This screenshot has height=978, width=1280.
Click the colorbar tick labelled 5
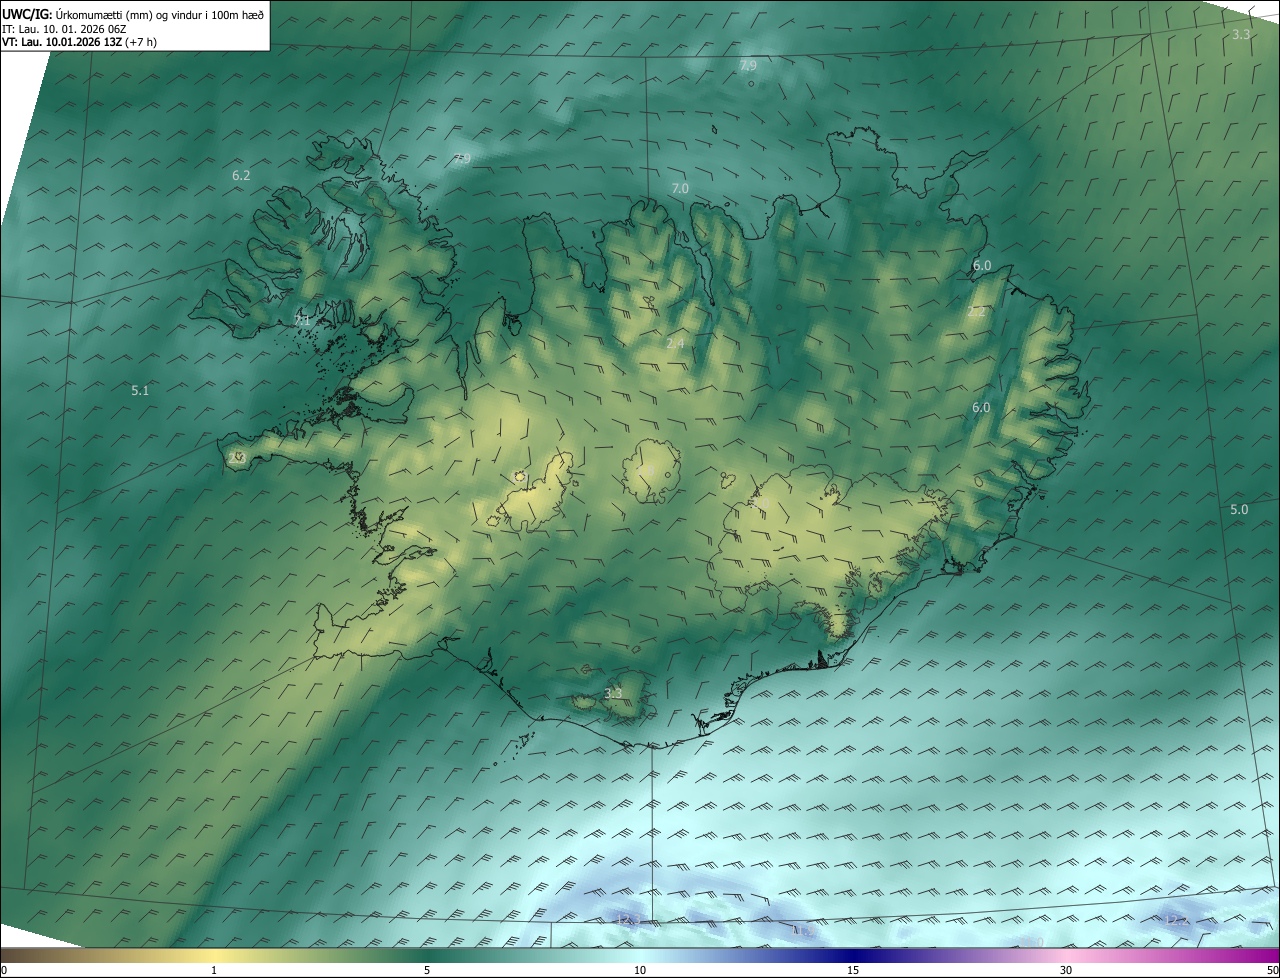[x=427, y=970]
